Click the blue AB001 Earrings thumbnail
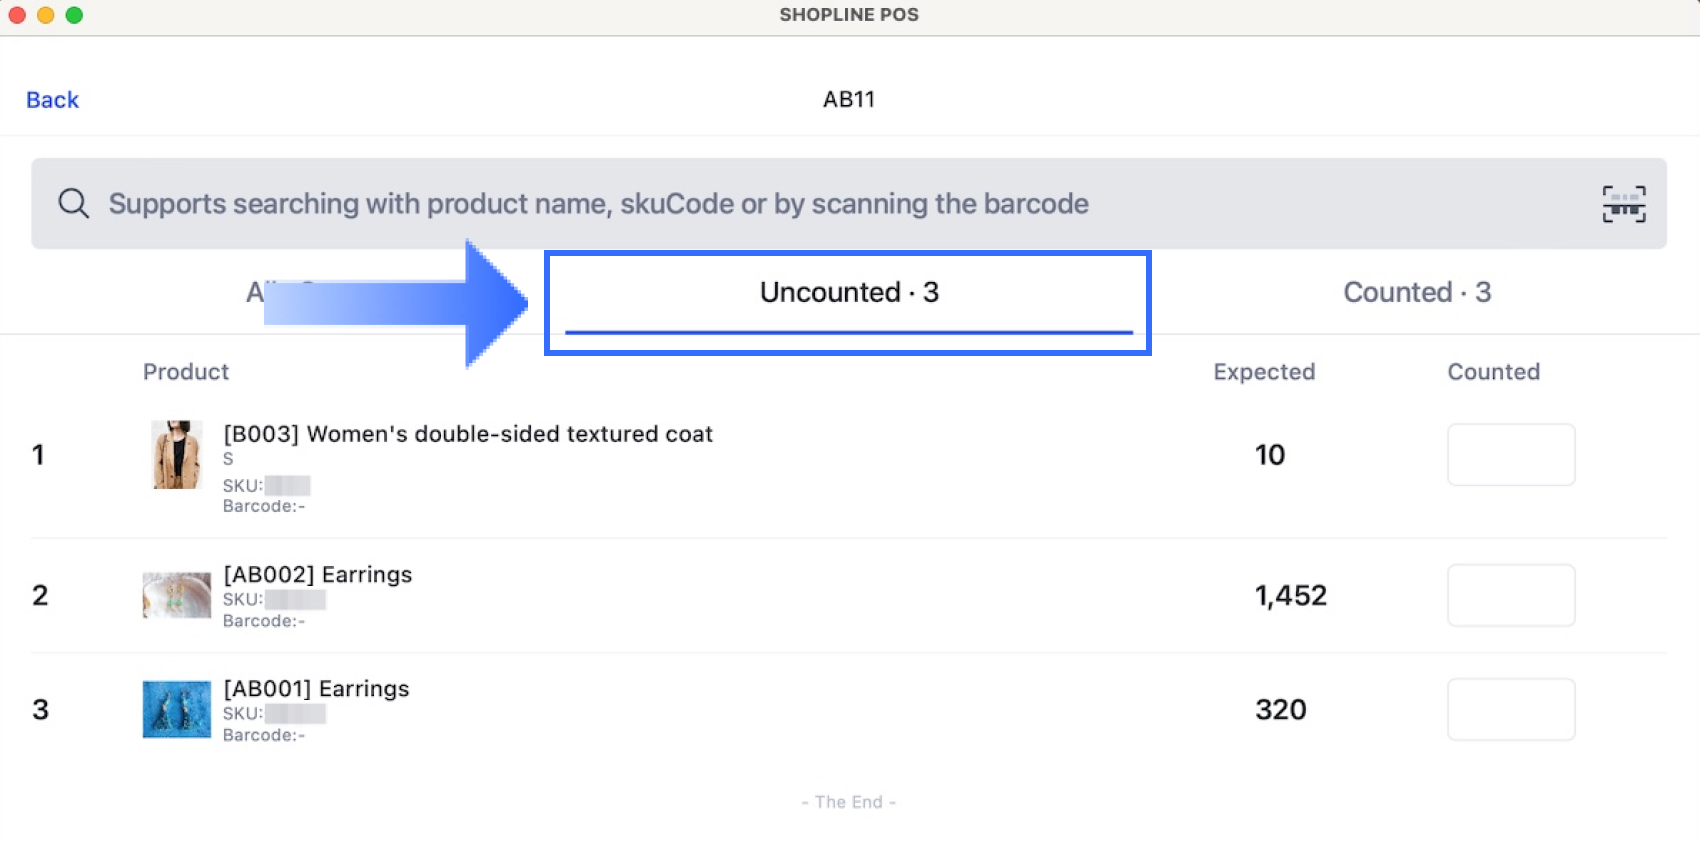The width and height of the screenshot is (1700, 842). 177,709
